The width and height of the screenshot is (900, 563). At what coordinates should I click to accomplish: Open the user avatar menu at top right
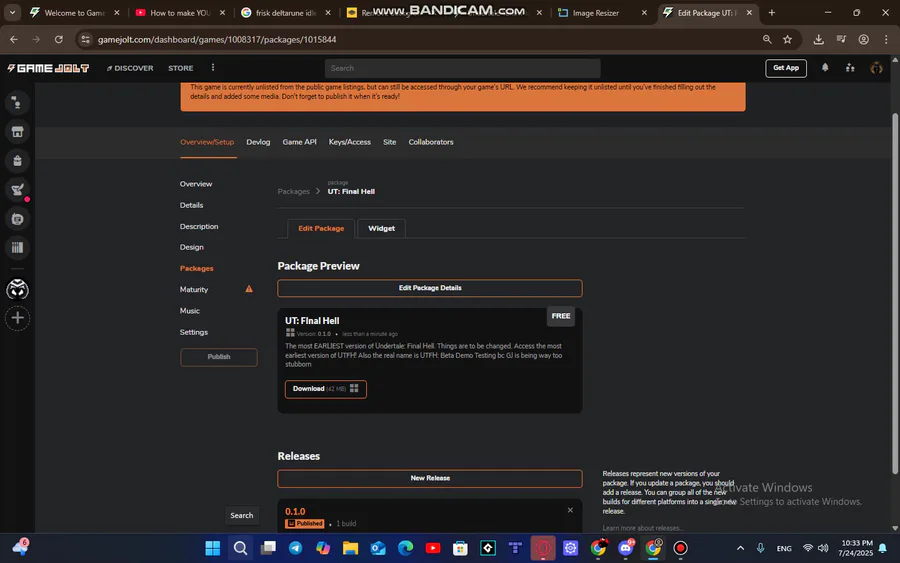click(876, 68)
